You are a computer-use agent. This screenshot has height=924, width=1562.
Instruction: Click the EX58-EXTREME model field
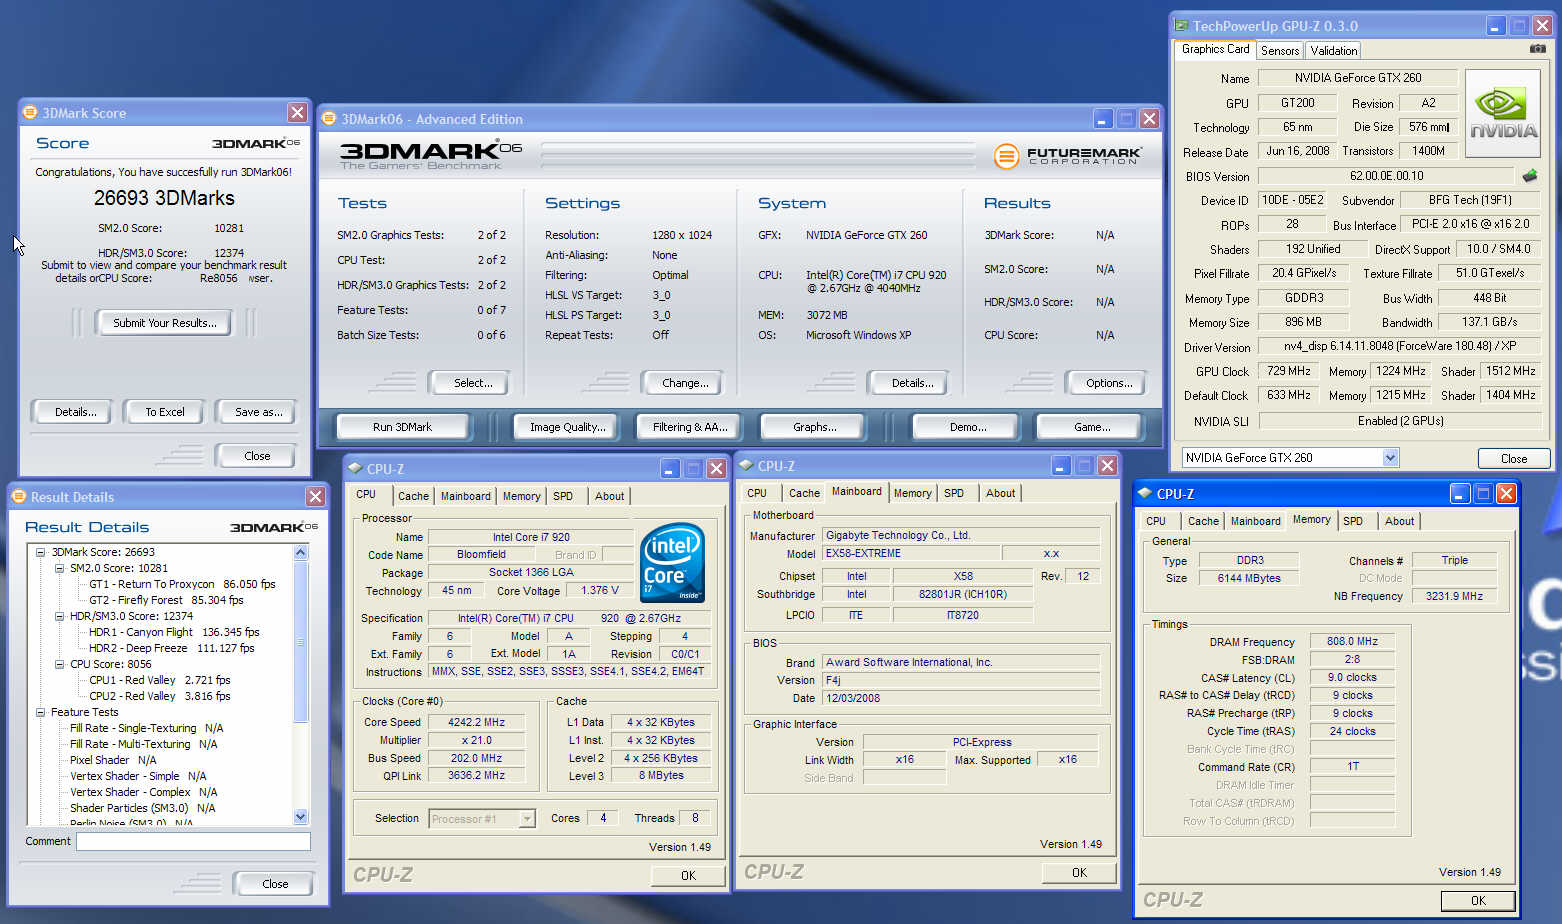click(x=910, y=553)
